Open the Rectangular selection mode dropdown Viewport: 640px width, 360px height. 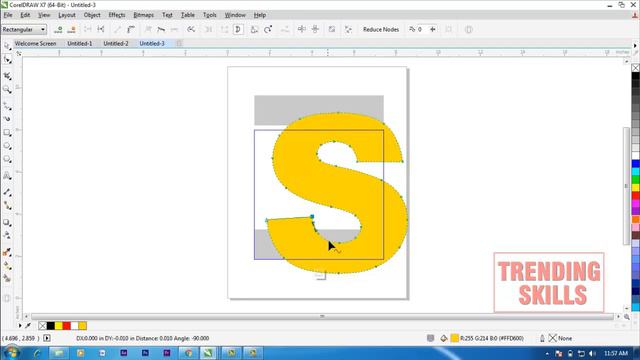tap(24, 29)
